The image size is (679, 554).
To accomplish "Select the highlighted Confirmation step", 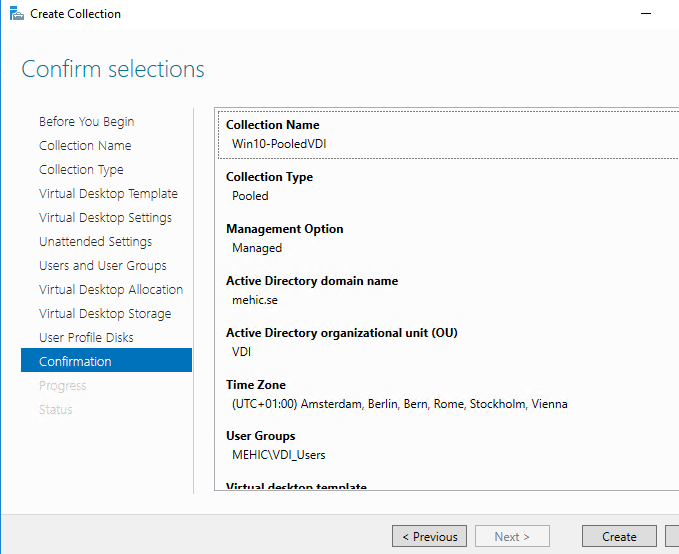I will point(75,362).
